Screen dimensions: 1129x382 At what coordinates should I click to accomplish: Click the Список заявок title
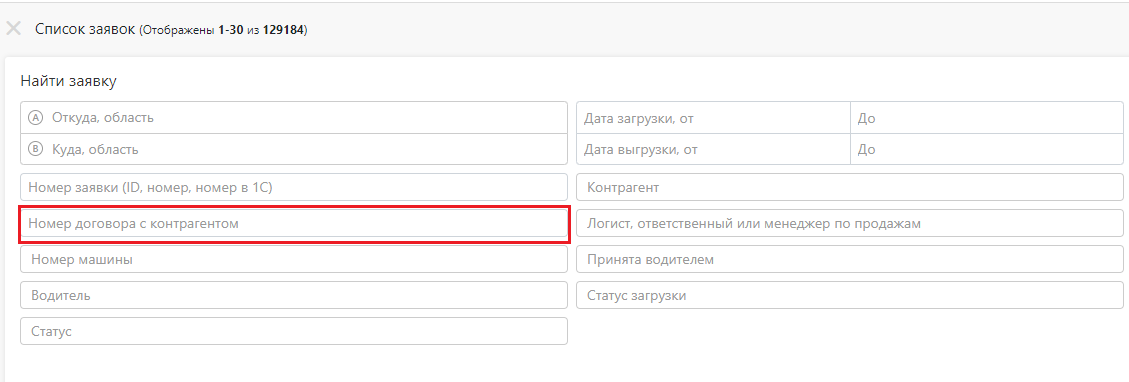point(85,29)
